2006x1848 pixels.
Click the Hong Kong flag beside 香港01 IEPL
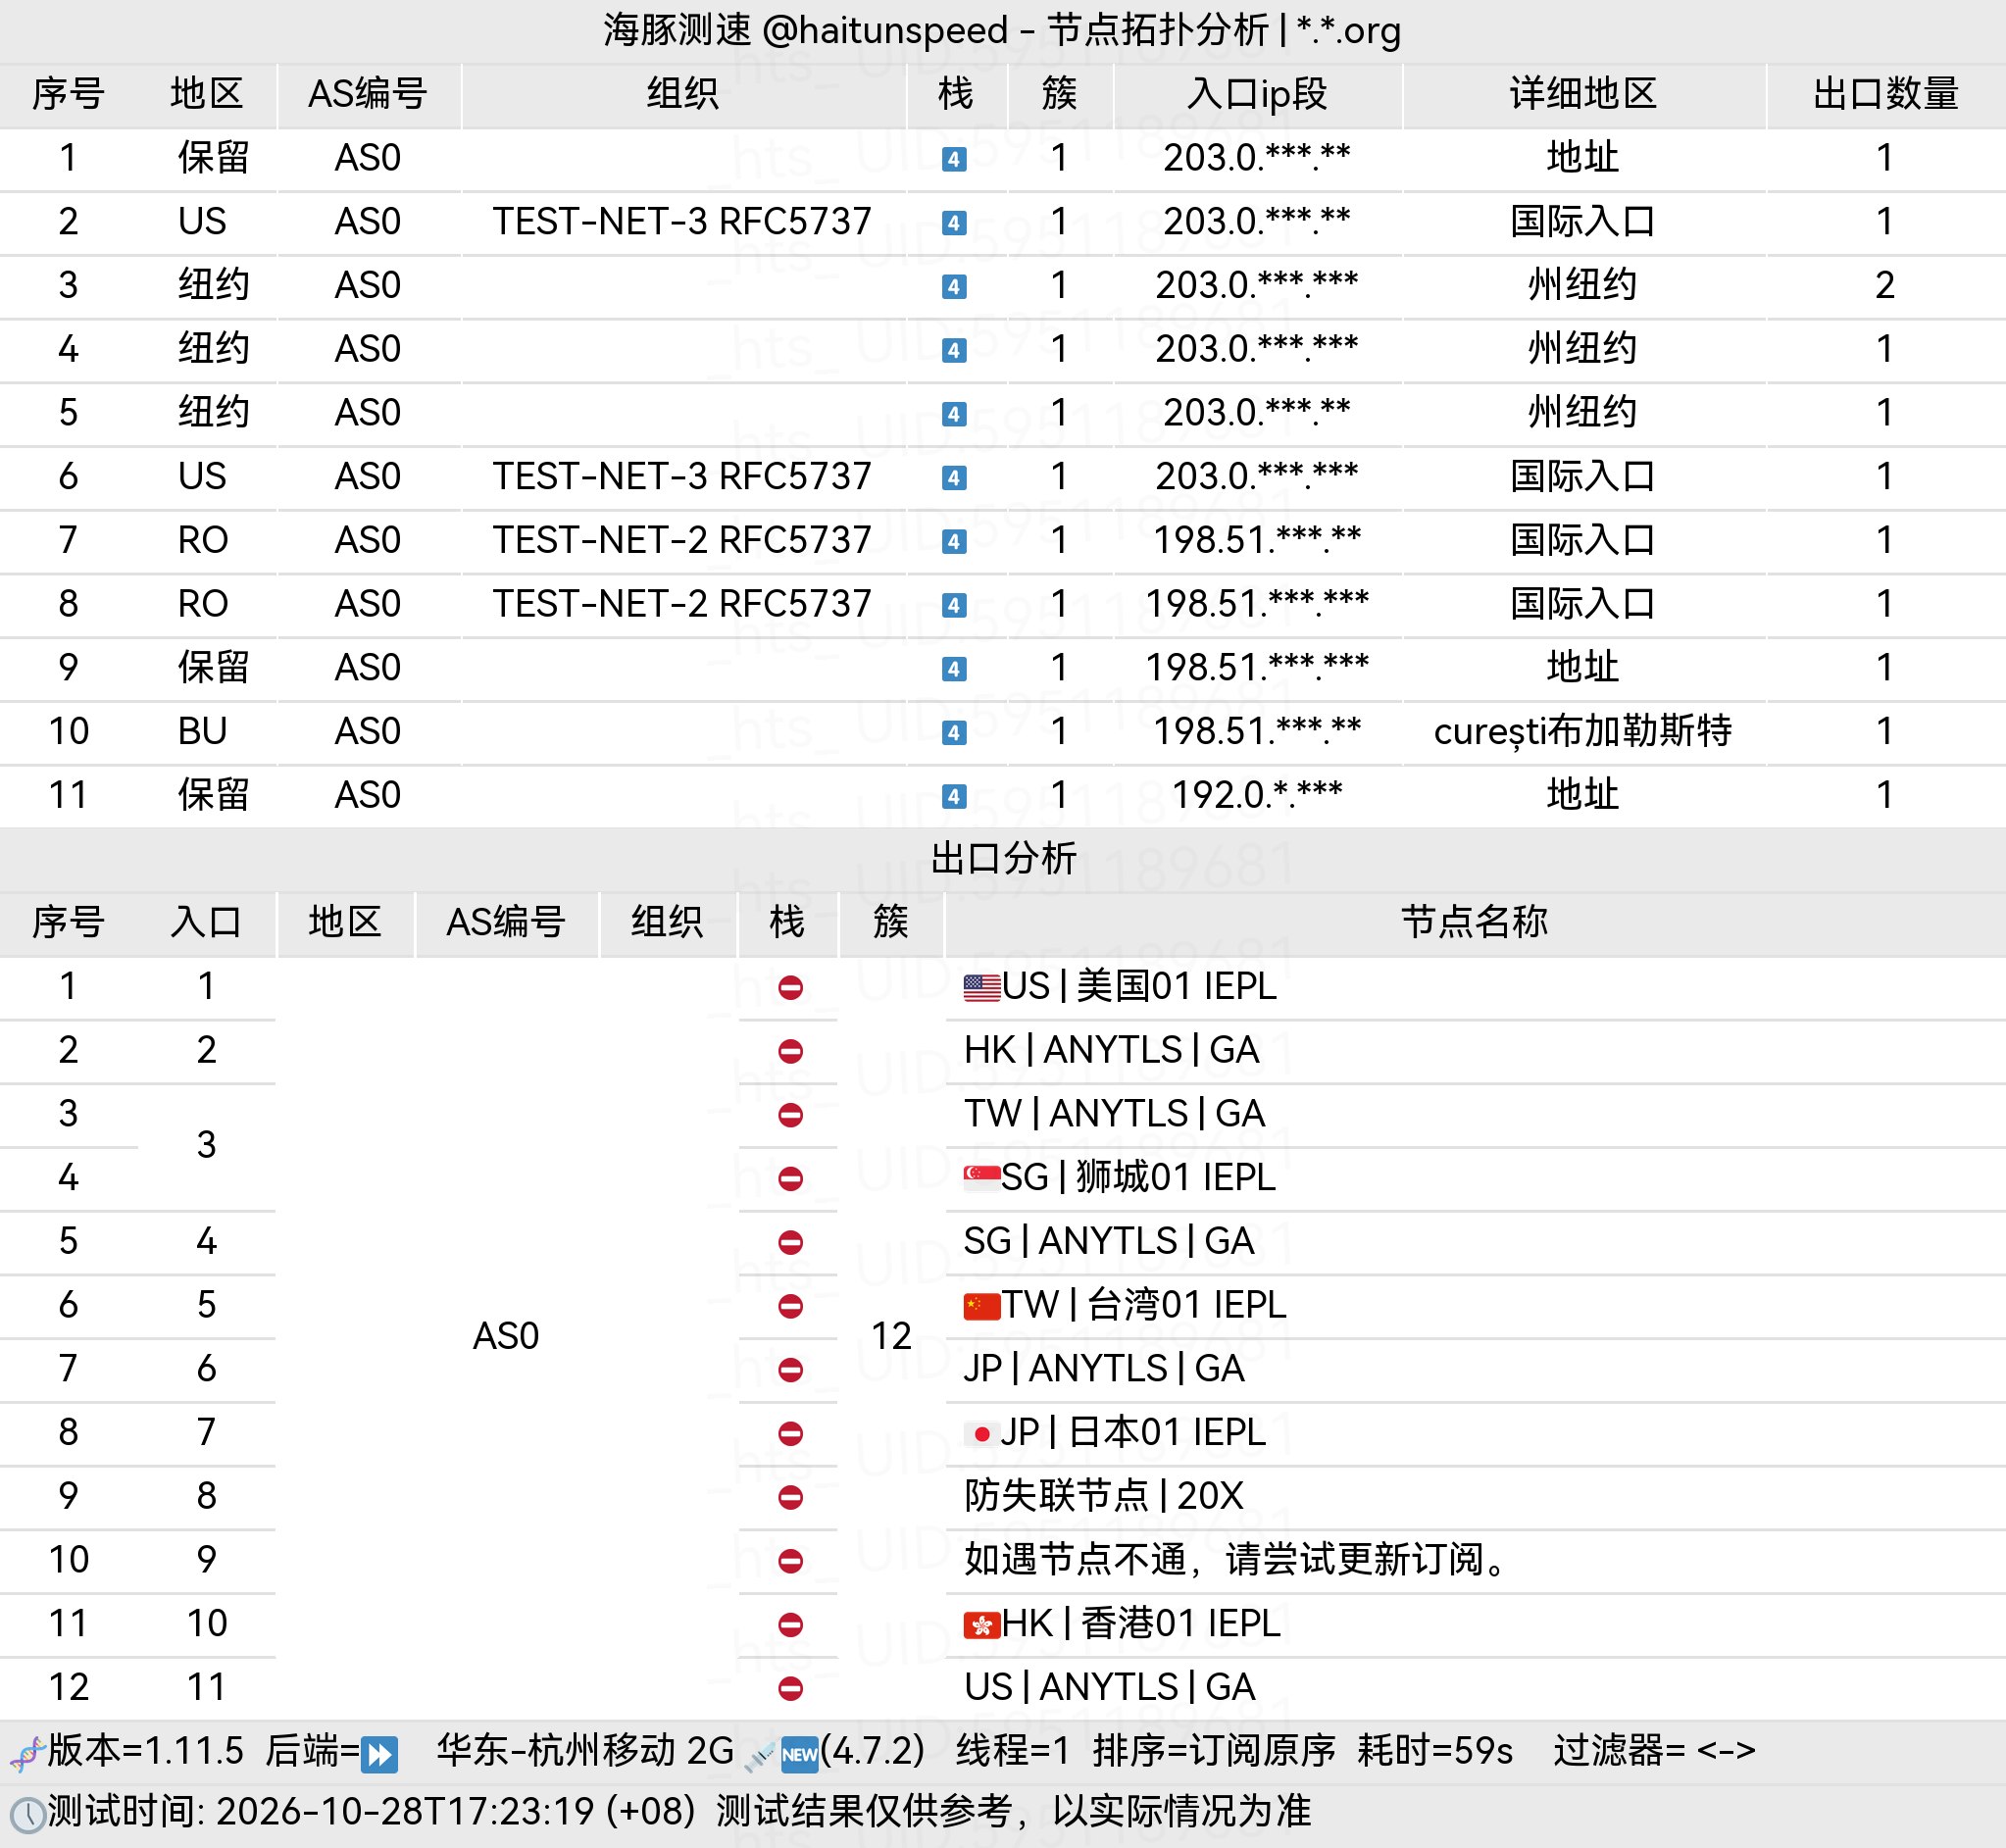pos(981,1624)
